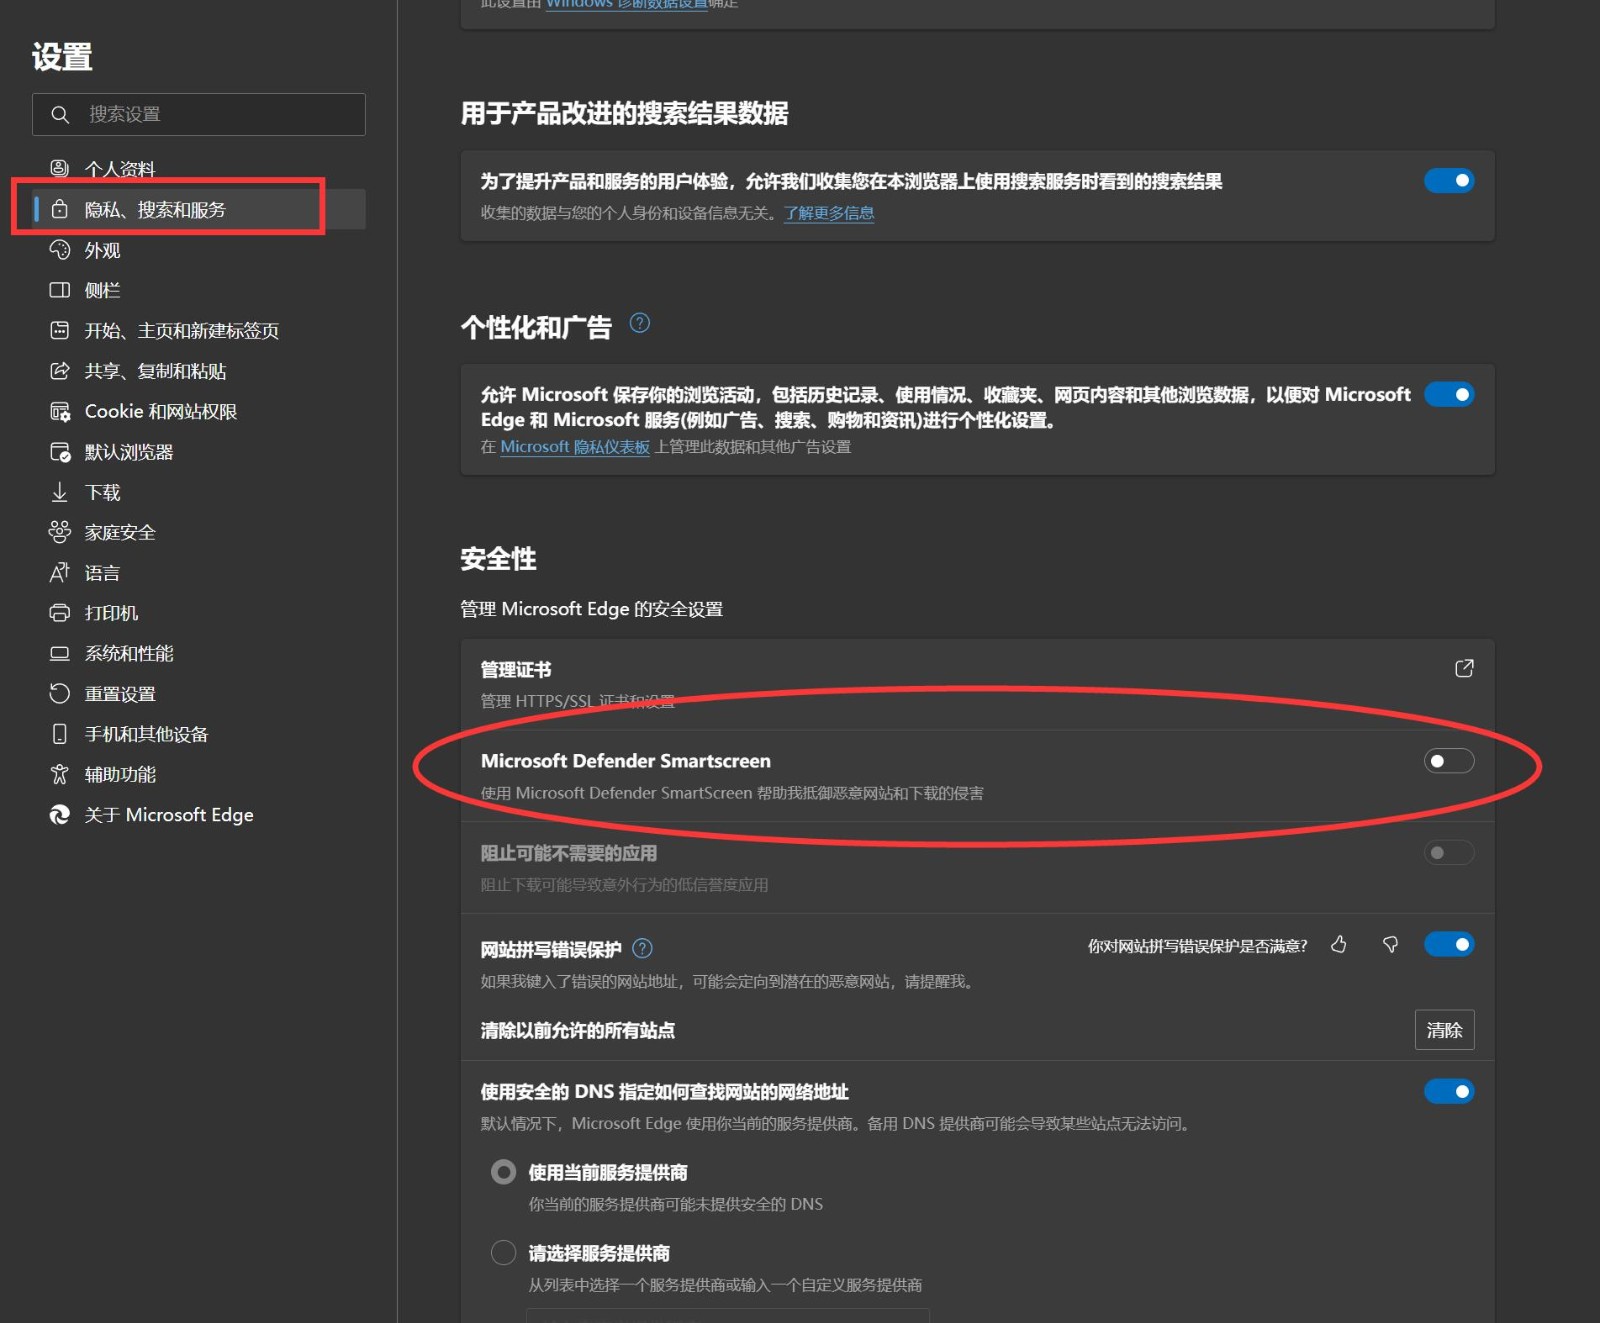The width and height of the screenshot is (1600, 1323).
Task: Click help icon next to 个性化和广告
Action: (x=640, y=323)
